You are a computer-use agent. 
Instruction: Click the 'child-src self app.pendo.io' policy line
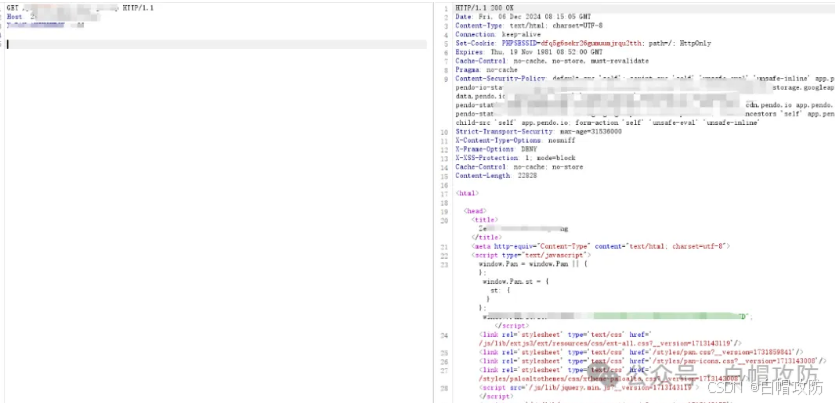(x=608, y=122)
